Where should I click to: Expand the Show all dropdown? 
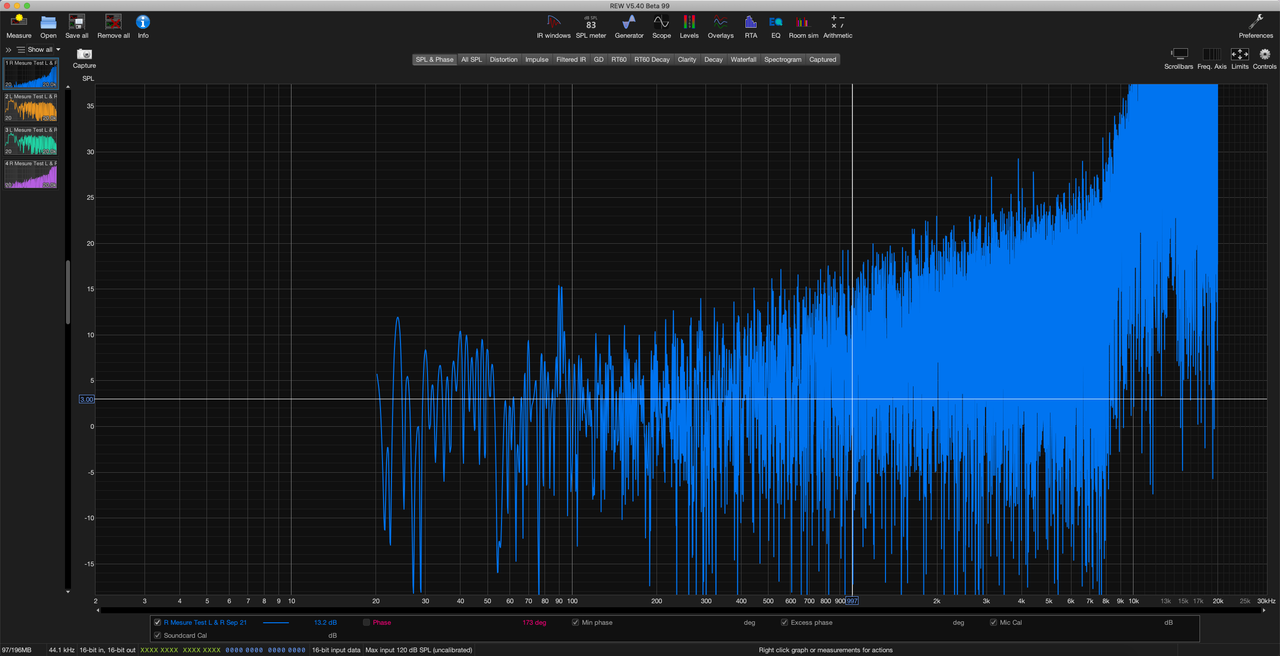43,49
